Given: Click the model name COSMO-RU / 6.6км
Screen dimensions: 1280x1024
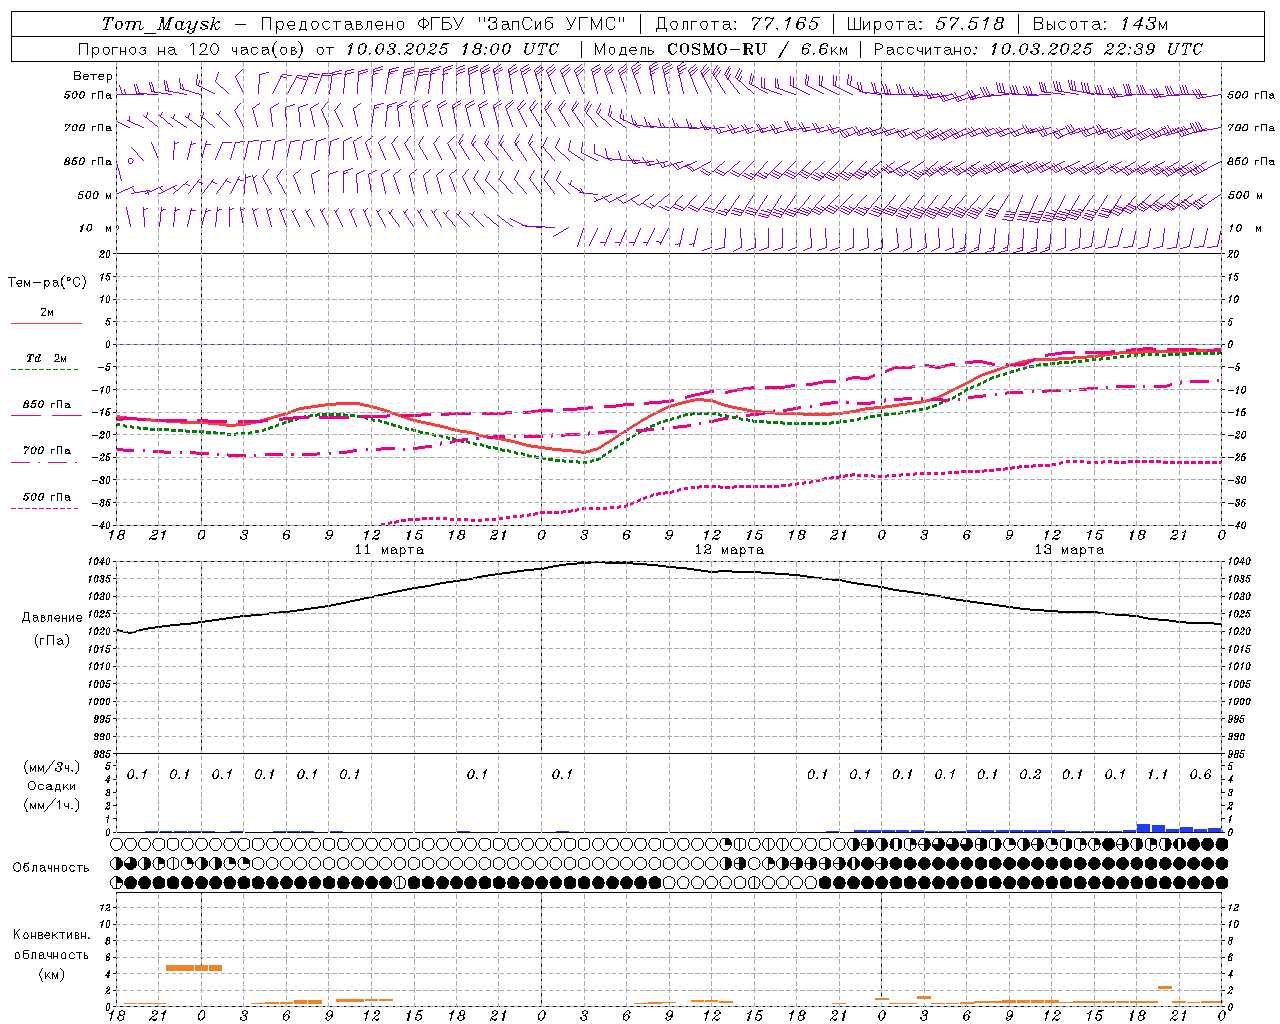Looking at the screenshot, I should click(757, 49).
